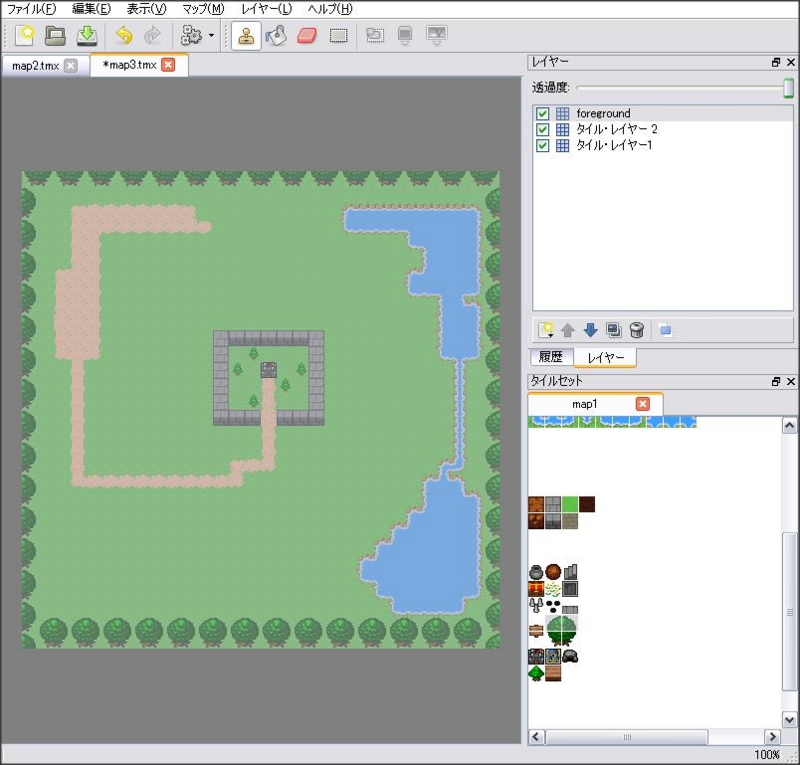Open the マップ(M) menu
Viewport: 800px width, 765px height.
[203, 9]
